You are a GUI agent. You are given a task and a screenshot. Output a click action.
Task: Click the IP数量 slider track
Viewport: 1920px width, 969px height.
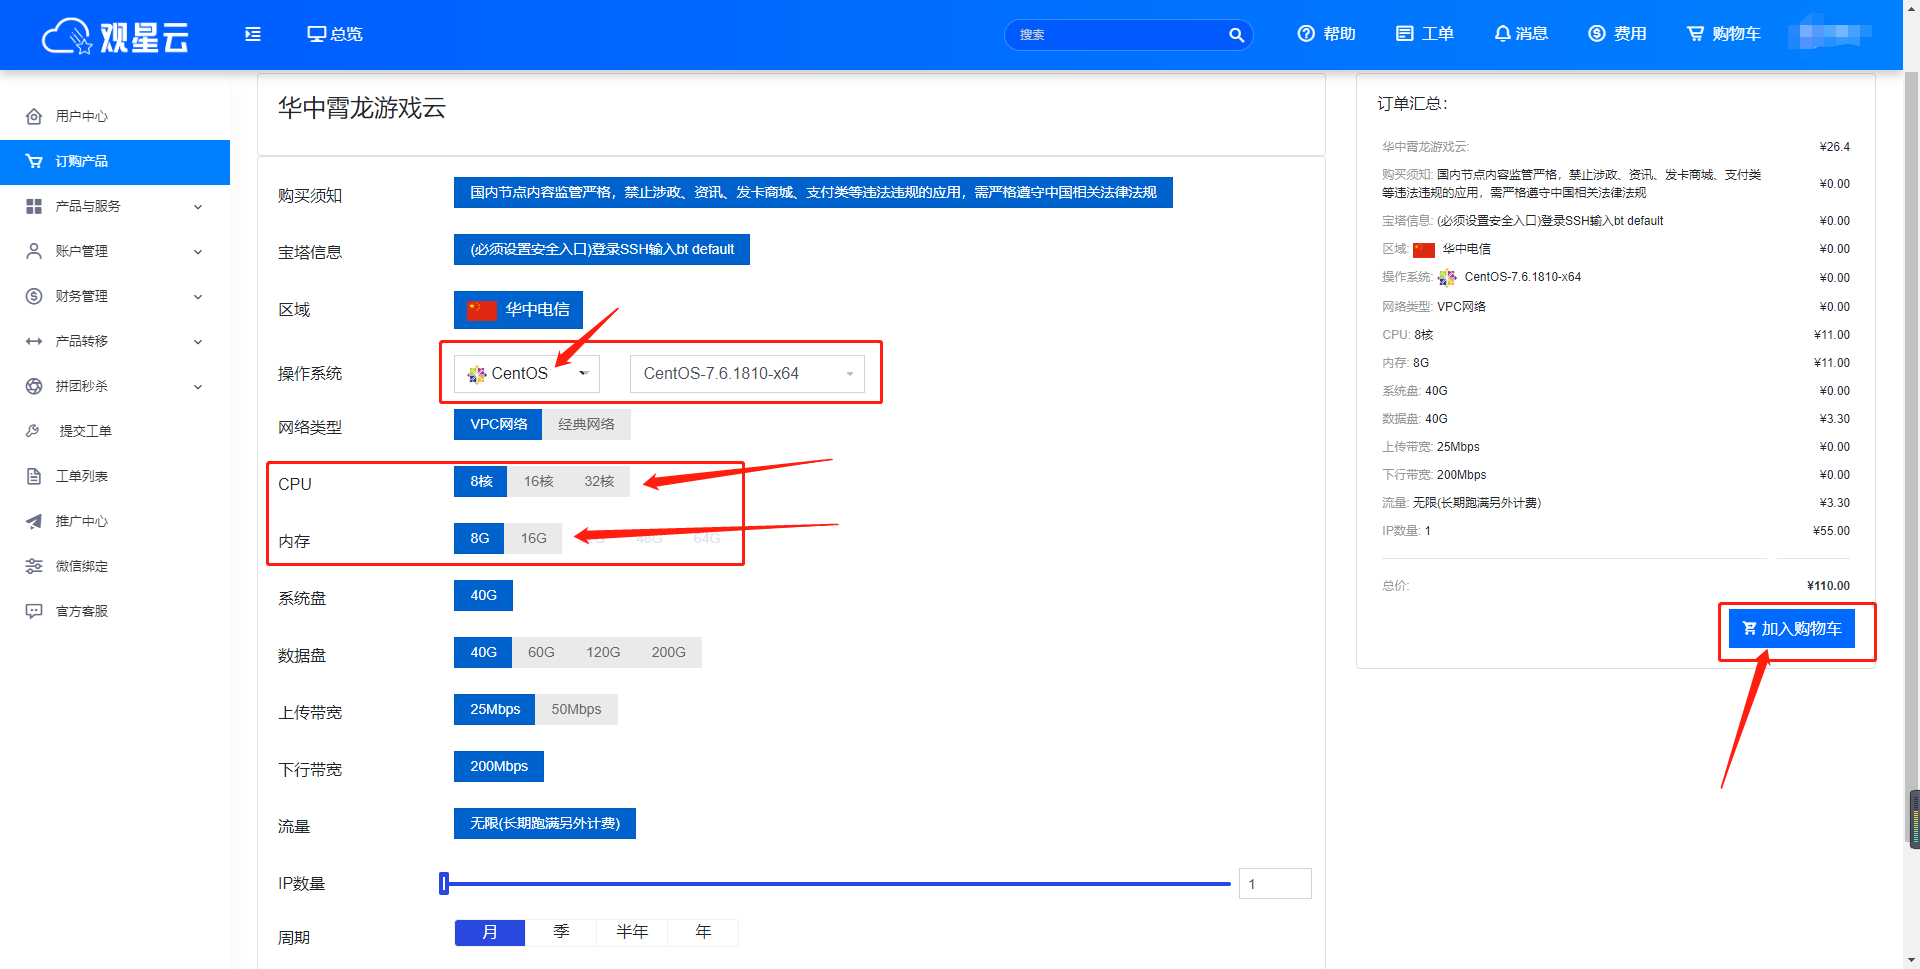click(838, 883)
